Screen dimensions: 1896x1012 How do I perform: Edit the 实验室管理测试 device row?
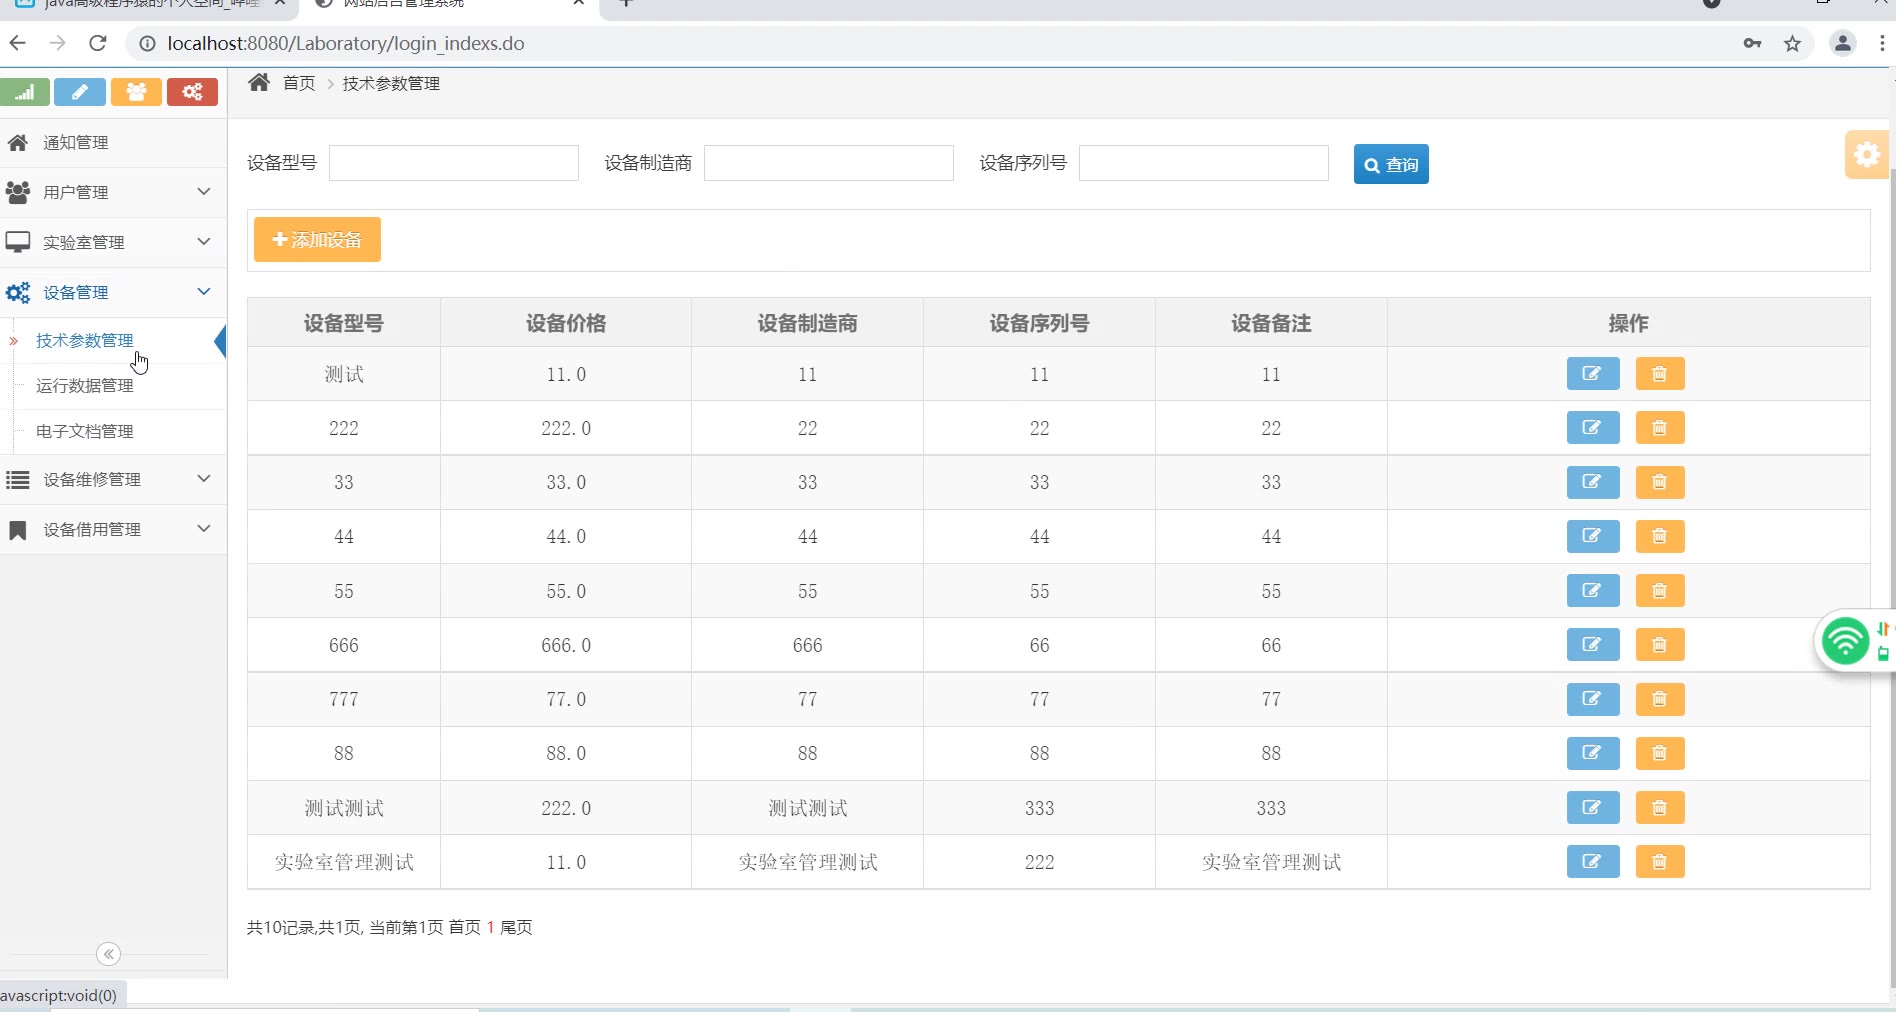point(1592,861)
